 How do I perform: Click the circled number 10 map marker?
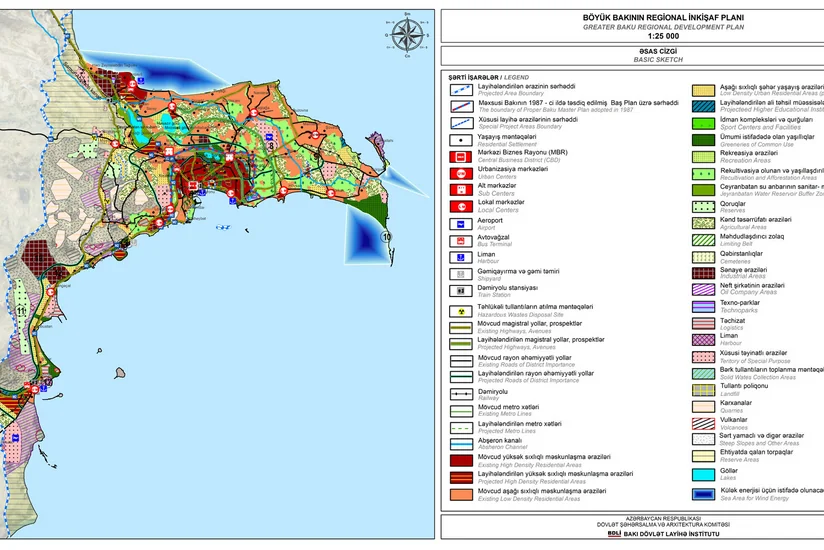pos(386,237)
